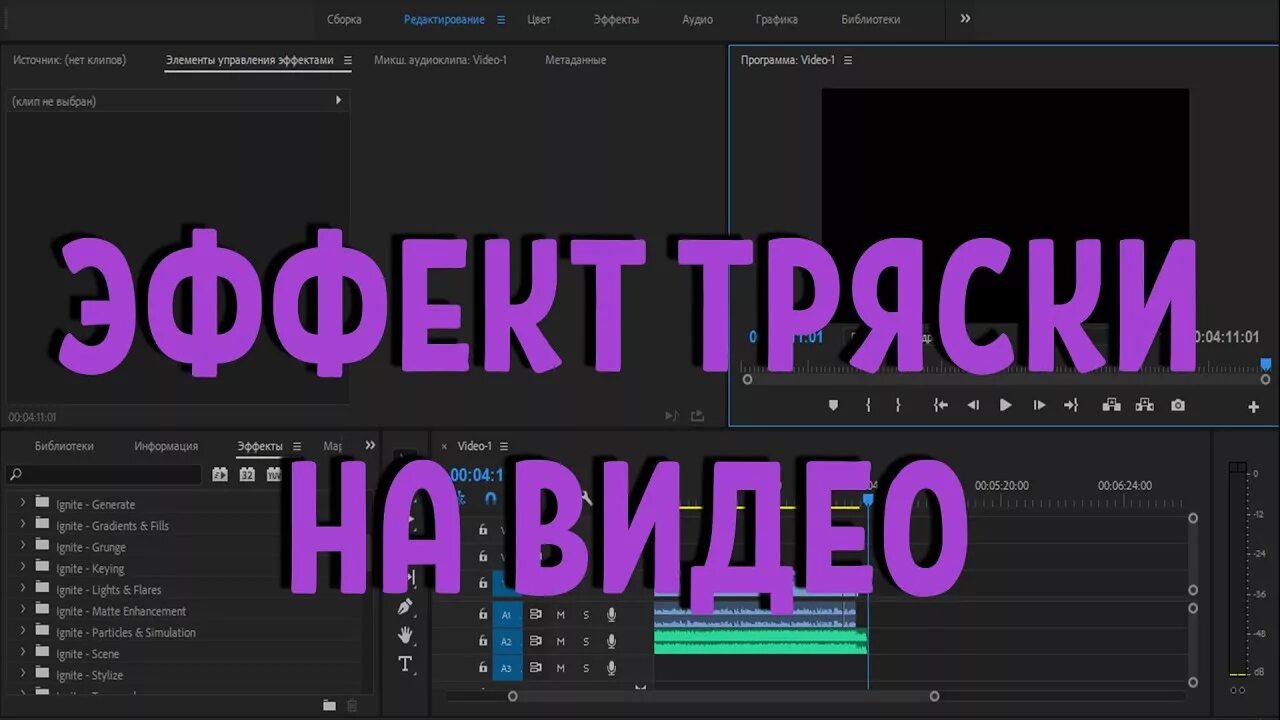Click the timeline playhead marker
1280x720 pixels.
click(868, 498)
